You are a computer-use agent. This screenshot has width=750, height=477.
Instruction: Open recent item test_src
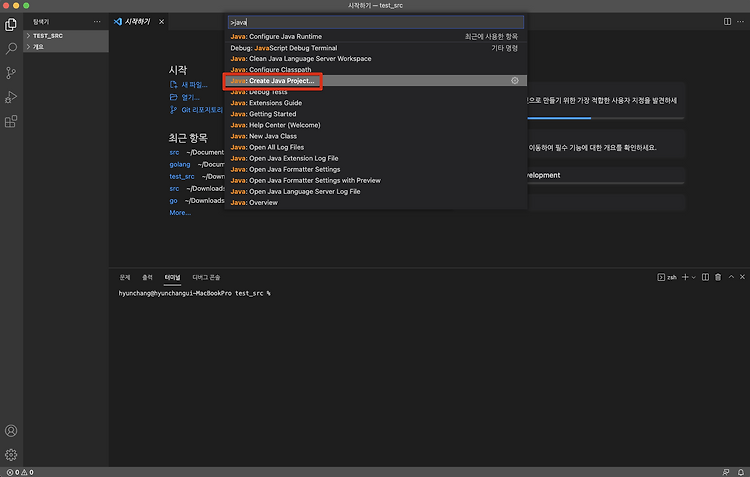click(182, 176)
